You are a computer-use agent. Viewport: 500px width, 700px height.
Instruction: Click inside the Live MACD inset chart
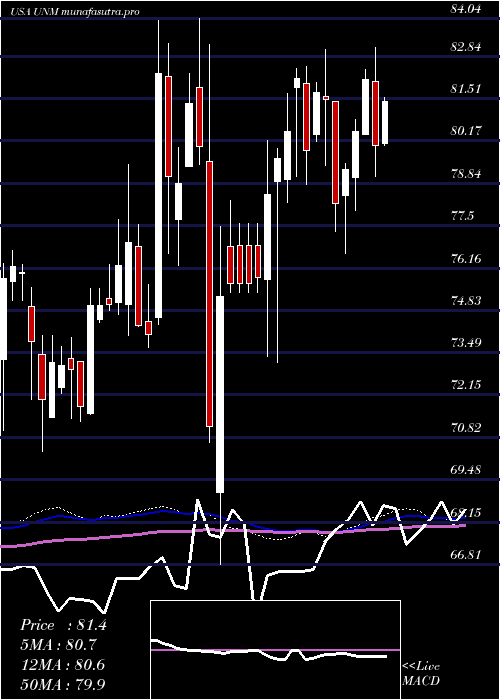tap(275, 650)
